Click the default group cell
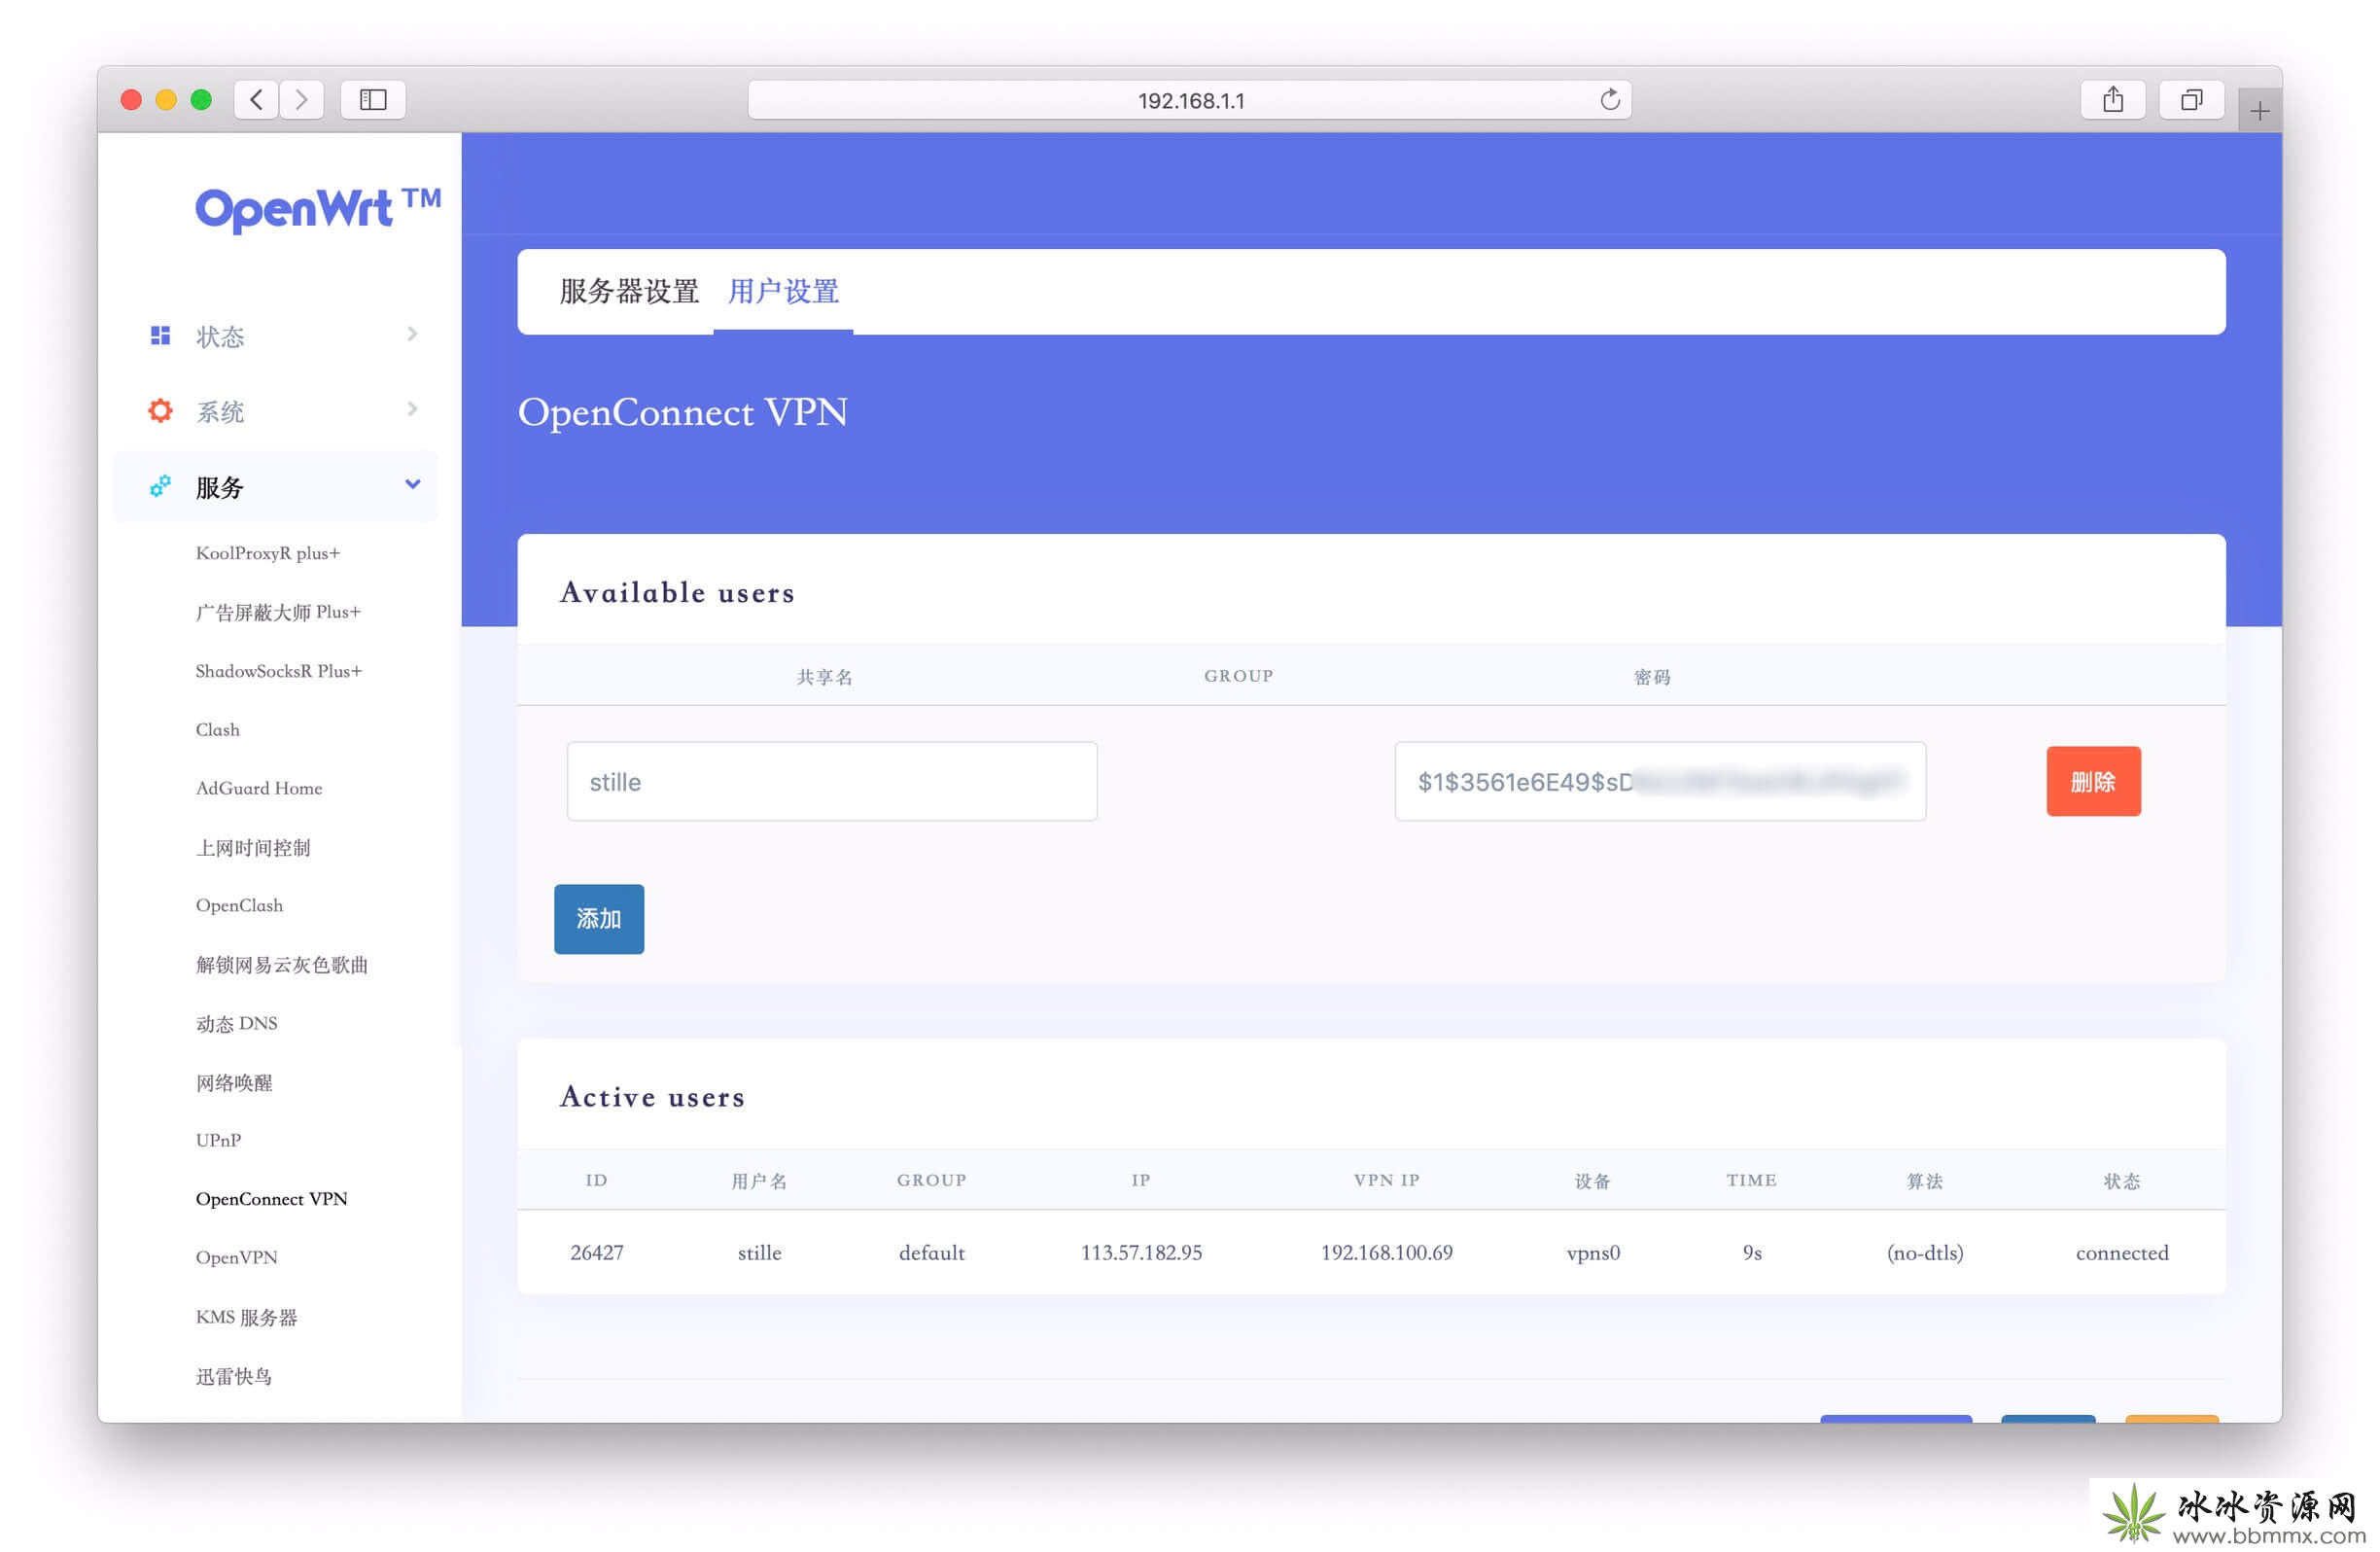This screenshot has width=2380, height=1552. (931, 1253)
